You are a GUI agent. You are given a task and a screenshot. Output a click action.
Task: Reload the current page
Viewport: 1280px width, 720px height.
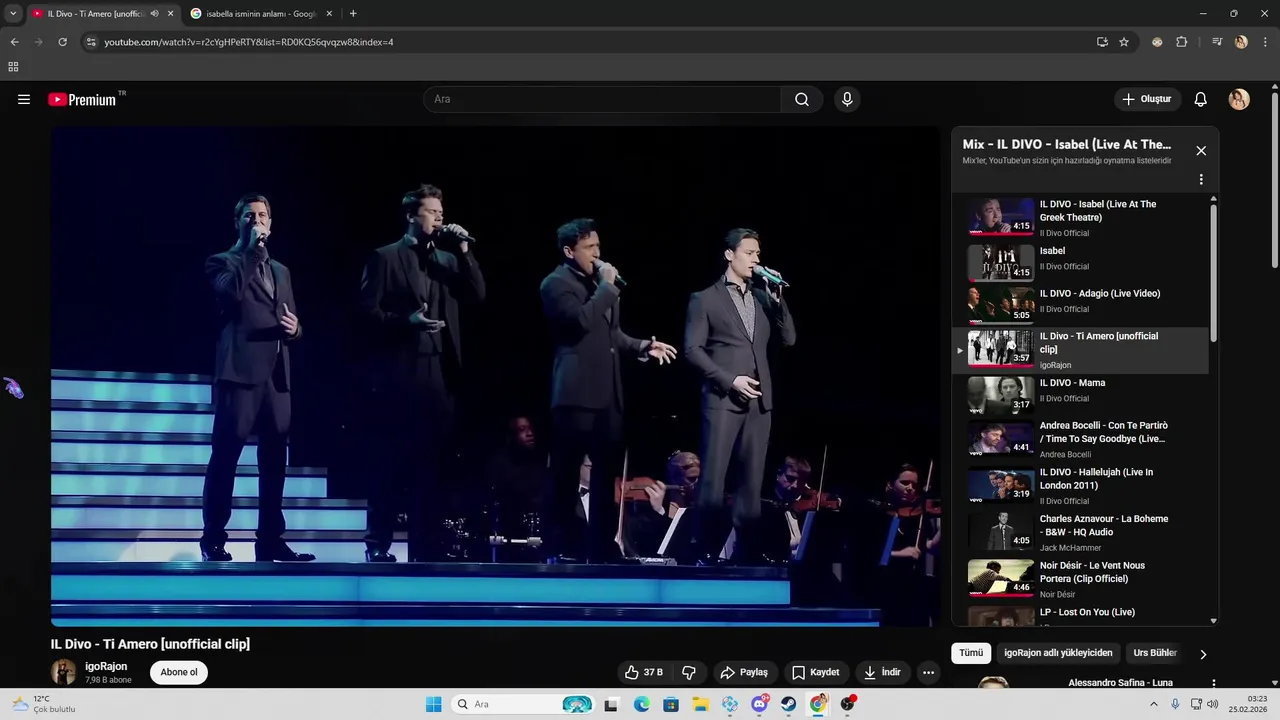pos(62,42)
